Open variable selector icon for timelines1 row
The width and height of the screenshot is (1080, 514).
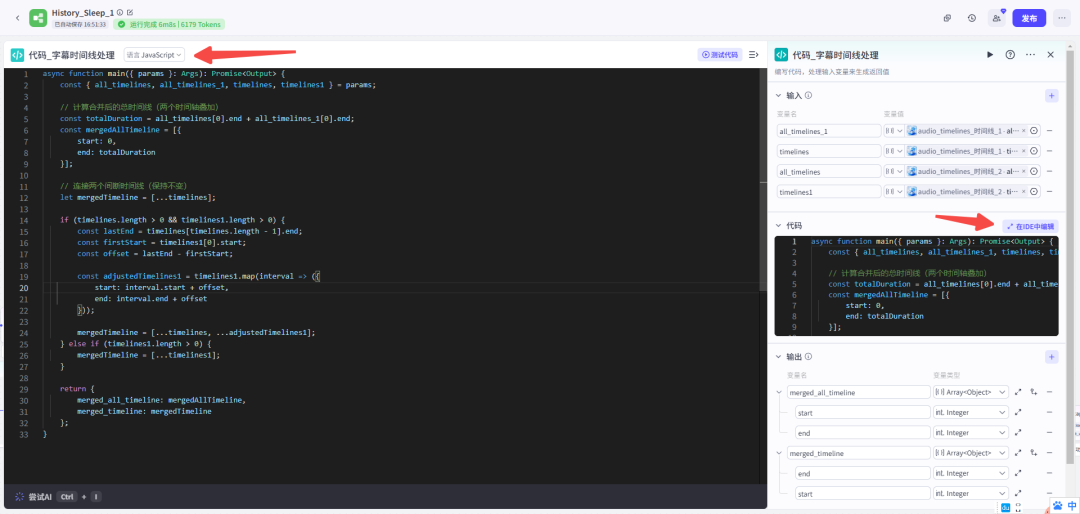pos(1034,192)
